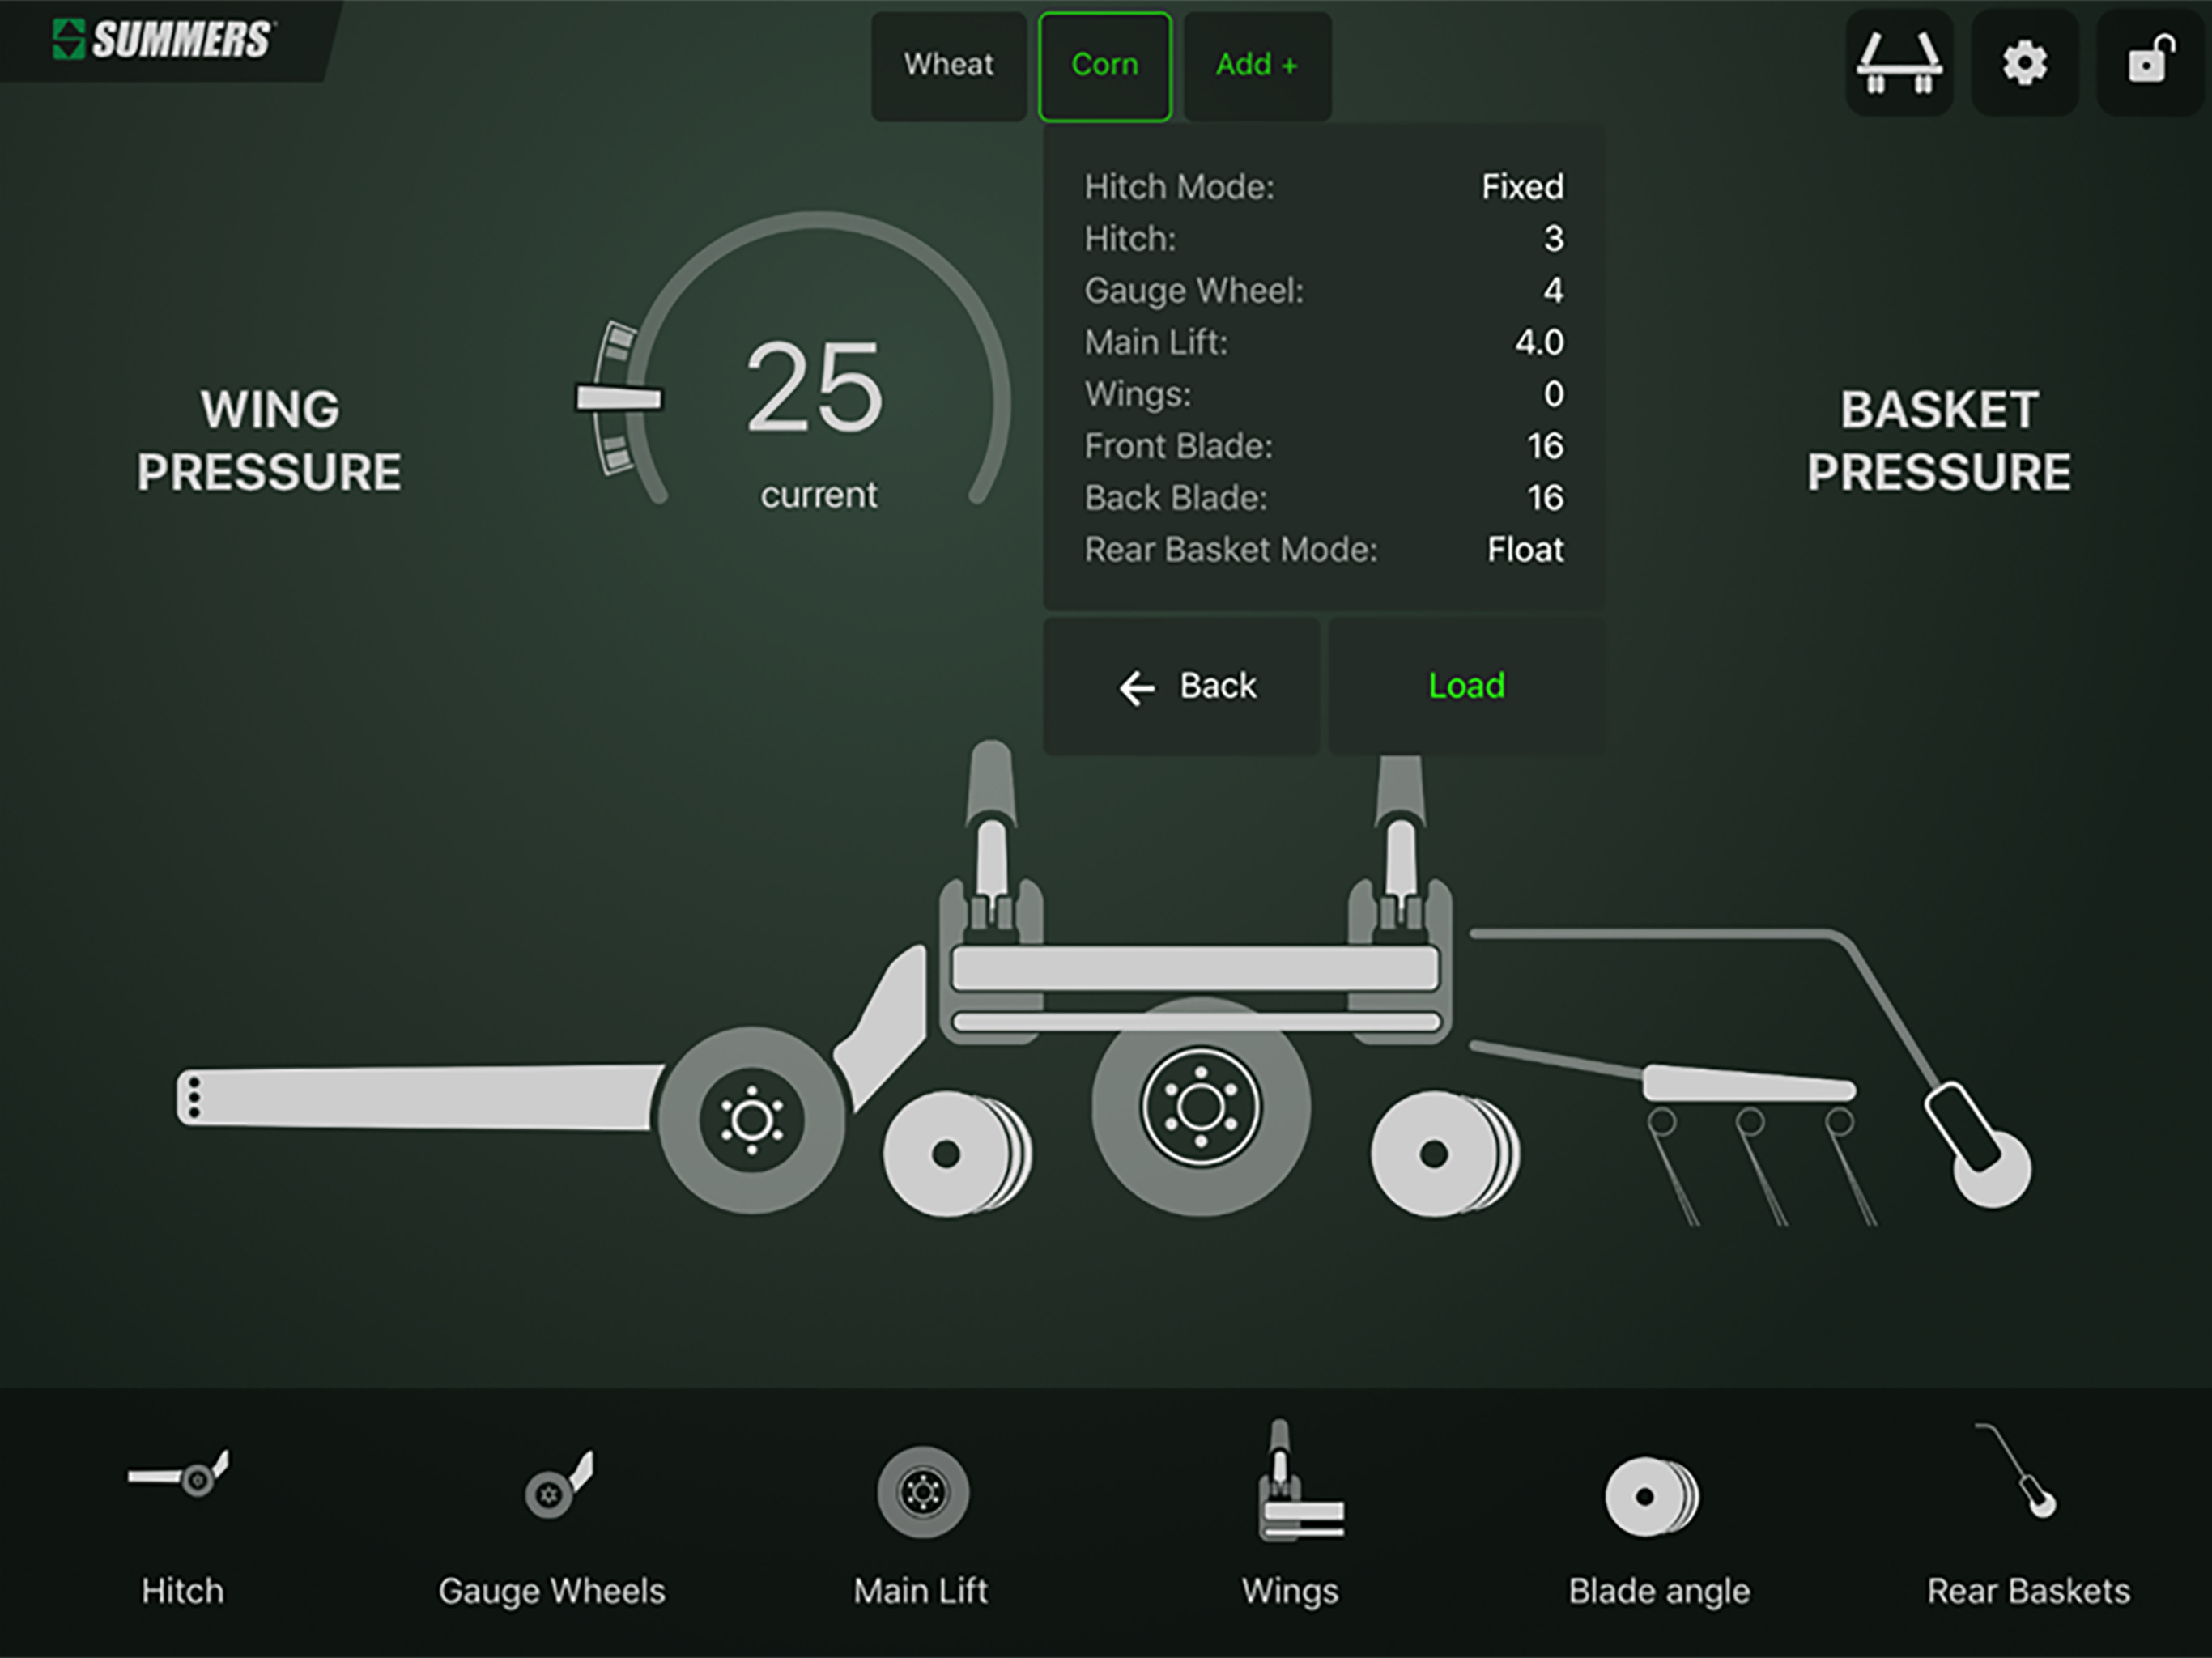Open Main Lift control in bottom bar
This screenshot has width=2212, height=1658.
point(921,1525)
